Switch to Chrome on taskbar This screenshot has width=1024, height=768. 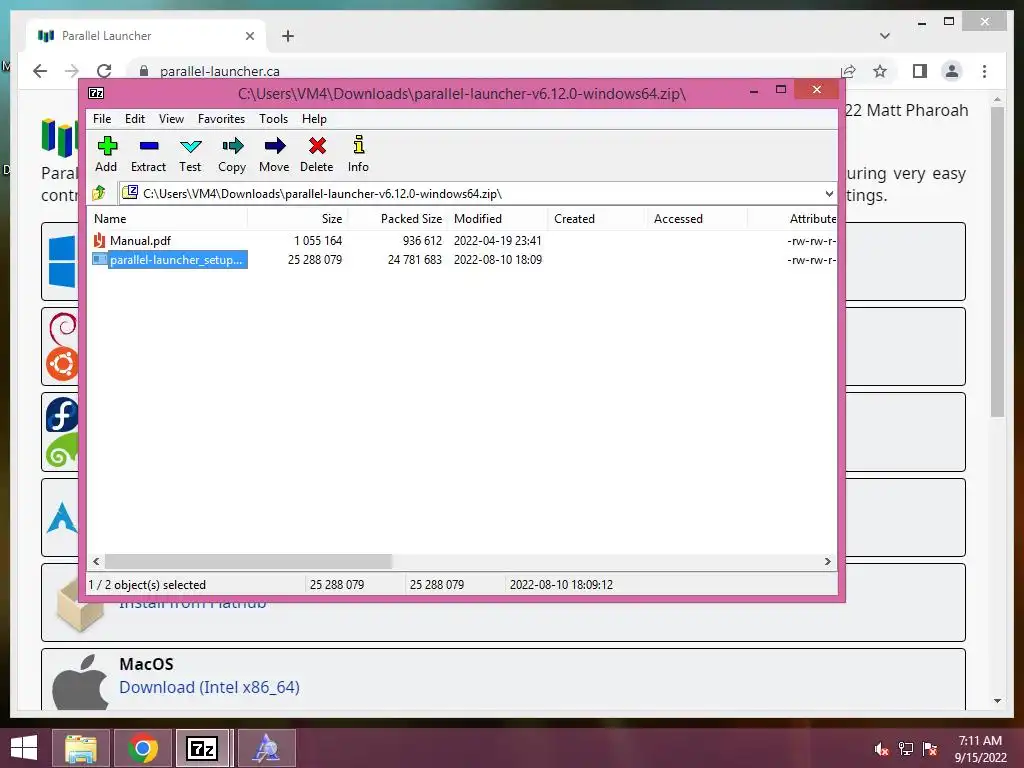pos(143,748)
